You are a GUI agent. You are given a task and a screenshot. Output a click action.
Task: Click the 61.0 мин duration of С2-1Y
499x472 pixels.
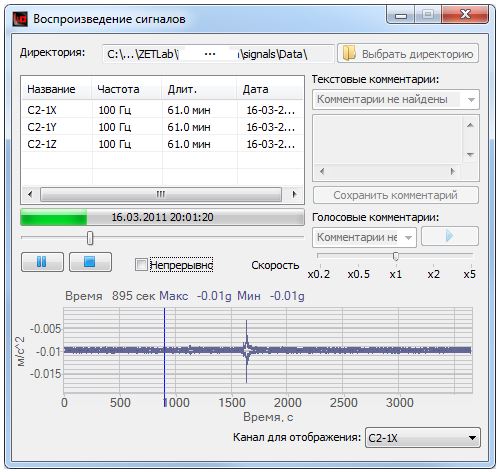(189, 127)
